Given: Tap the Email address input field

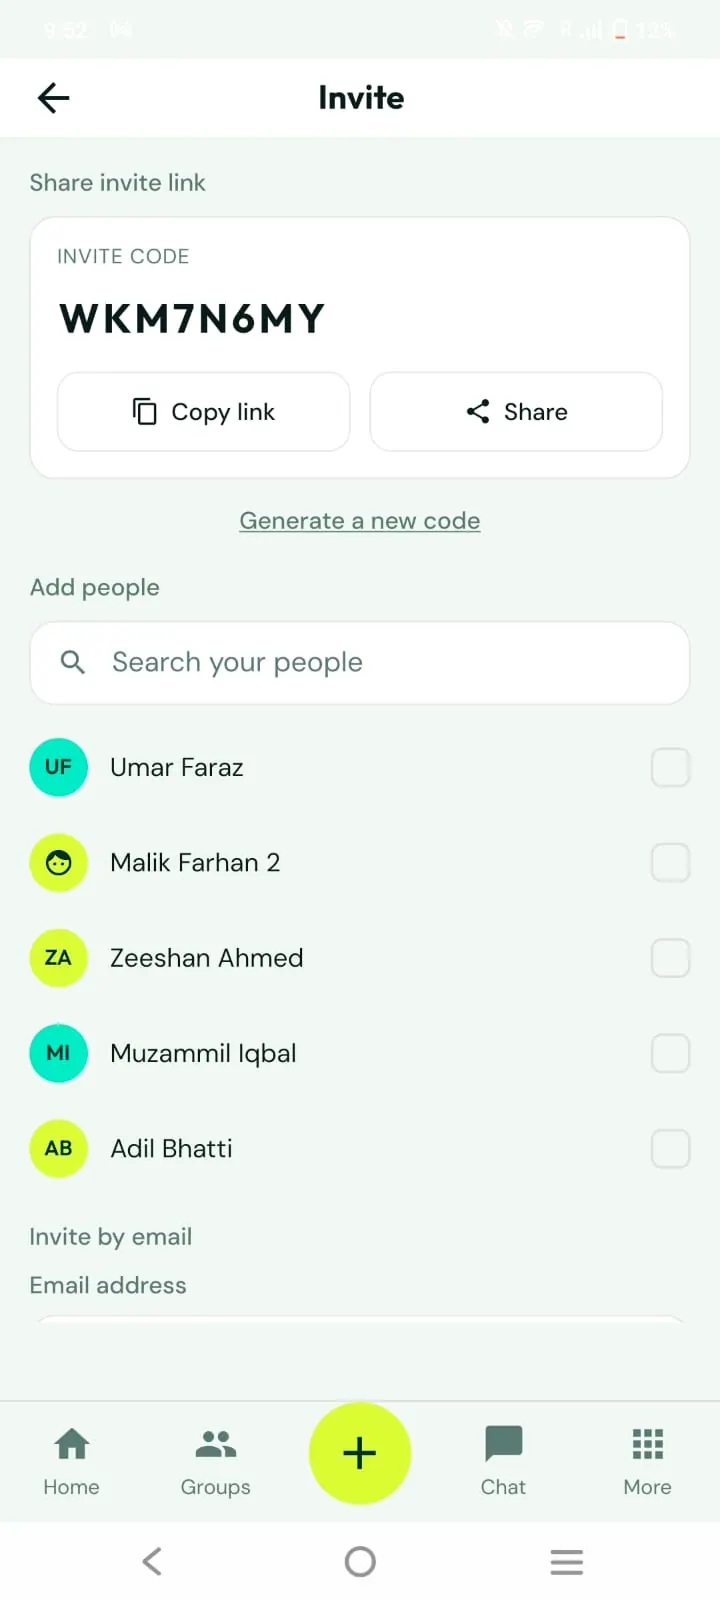Looking at the screenshot, I should coord(360,1320).
